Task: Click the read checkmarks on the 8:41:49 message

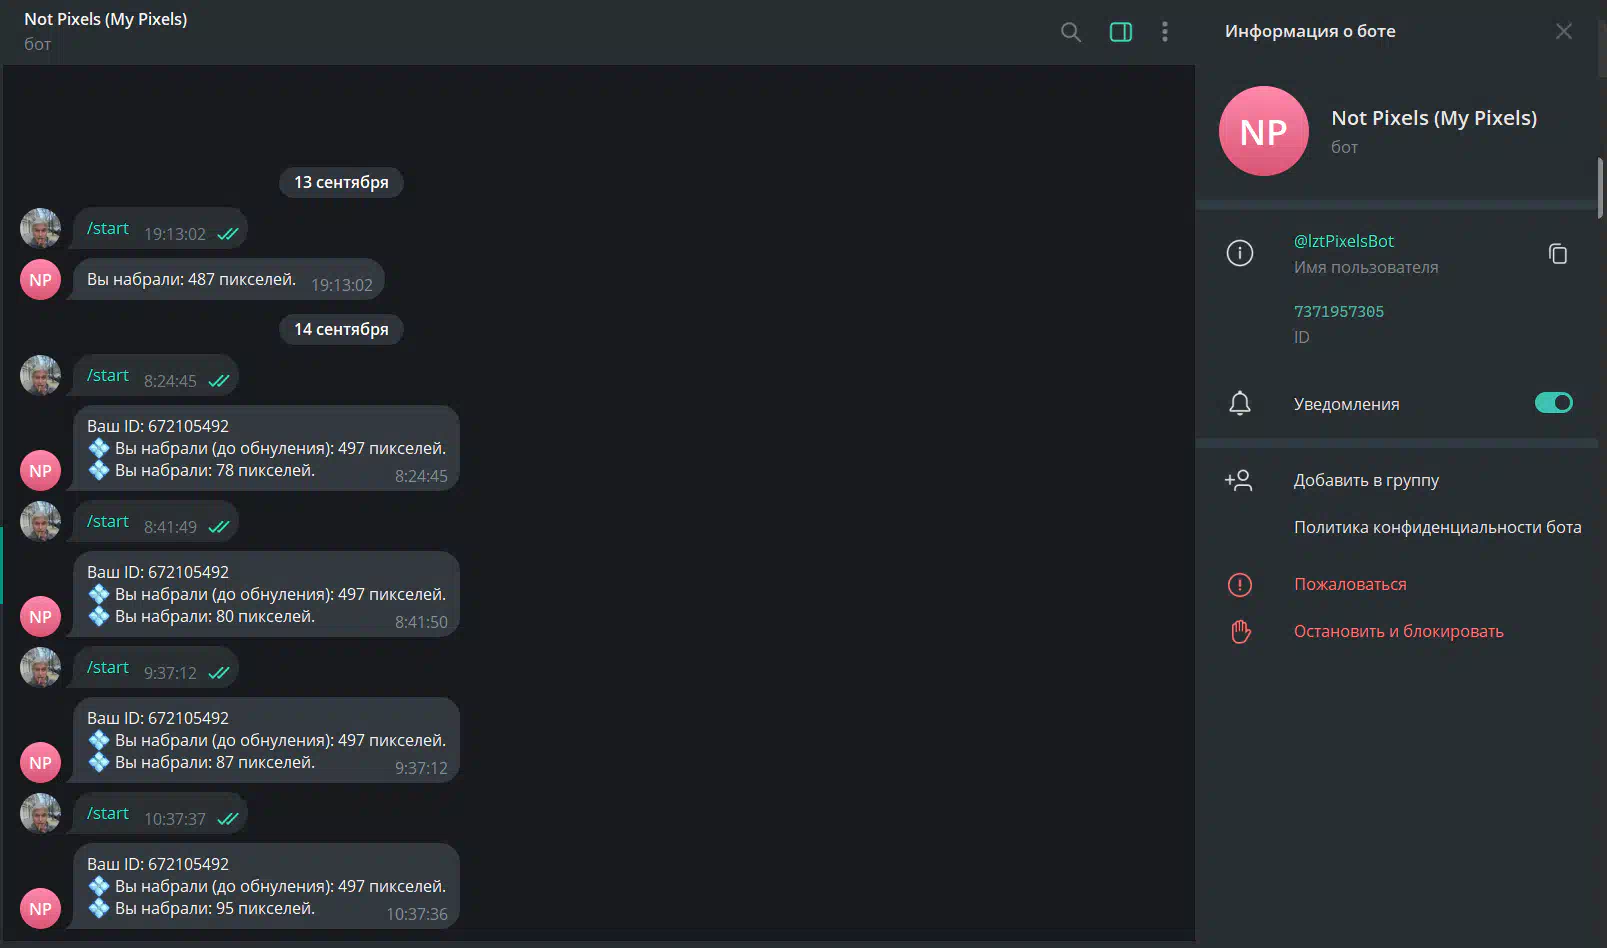Action: point(219,527)
